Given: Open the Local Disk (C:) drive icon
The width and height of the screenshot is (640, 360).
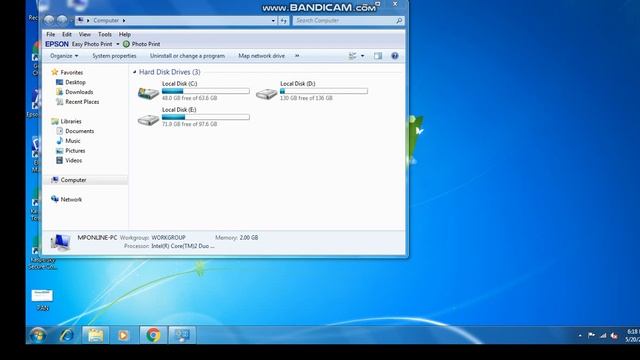Looking at the screenshot, I should coord(148,93).
